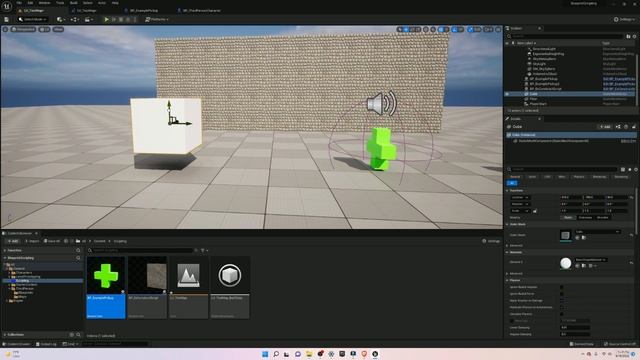The width and height of the screenshot is (640, 360).
Task: Create a new folder in the Outliner
Action: 628,36
